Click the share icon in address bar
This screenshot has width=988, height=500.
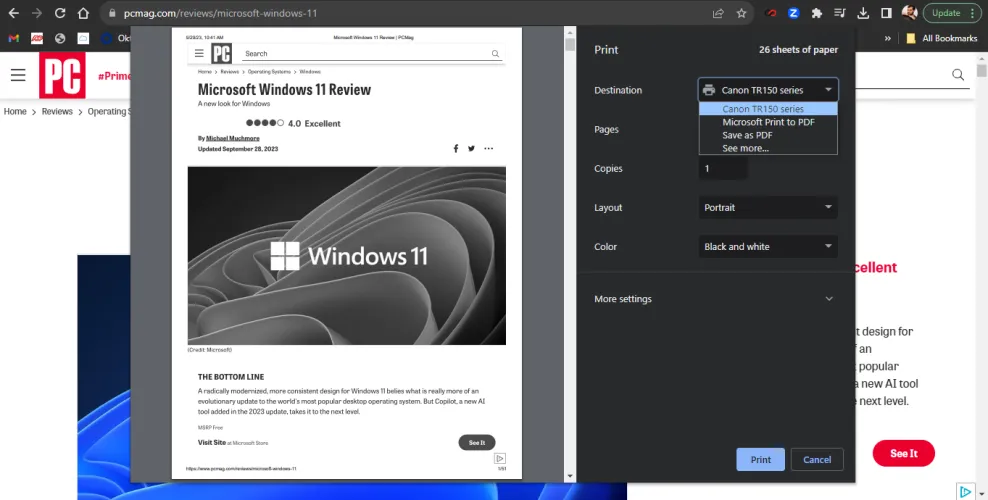coord(718,13)
